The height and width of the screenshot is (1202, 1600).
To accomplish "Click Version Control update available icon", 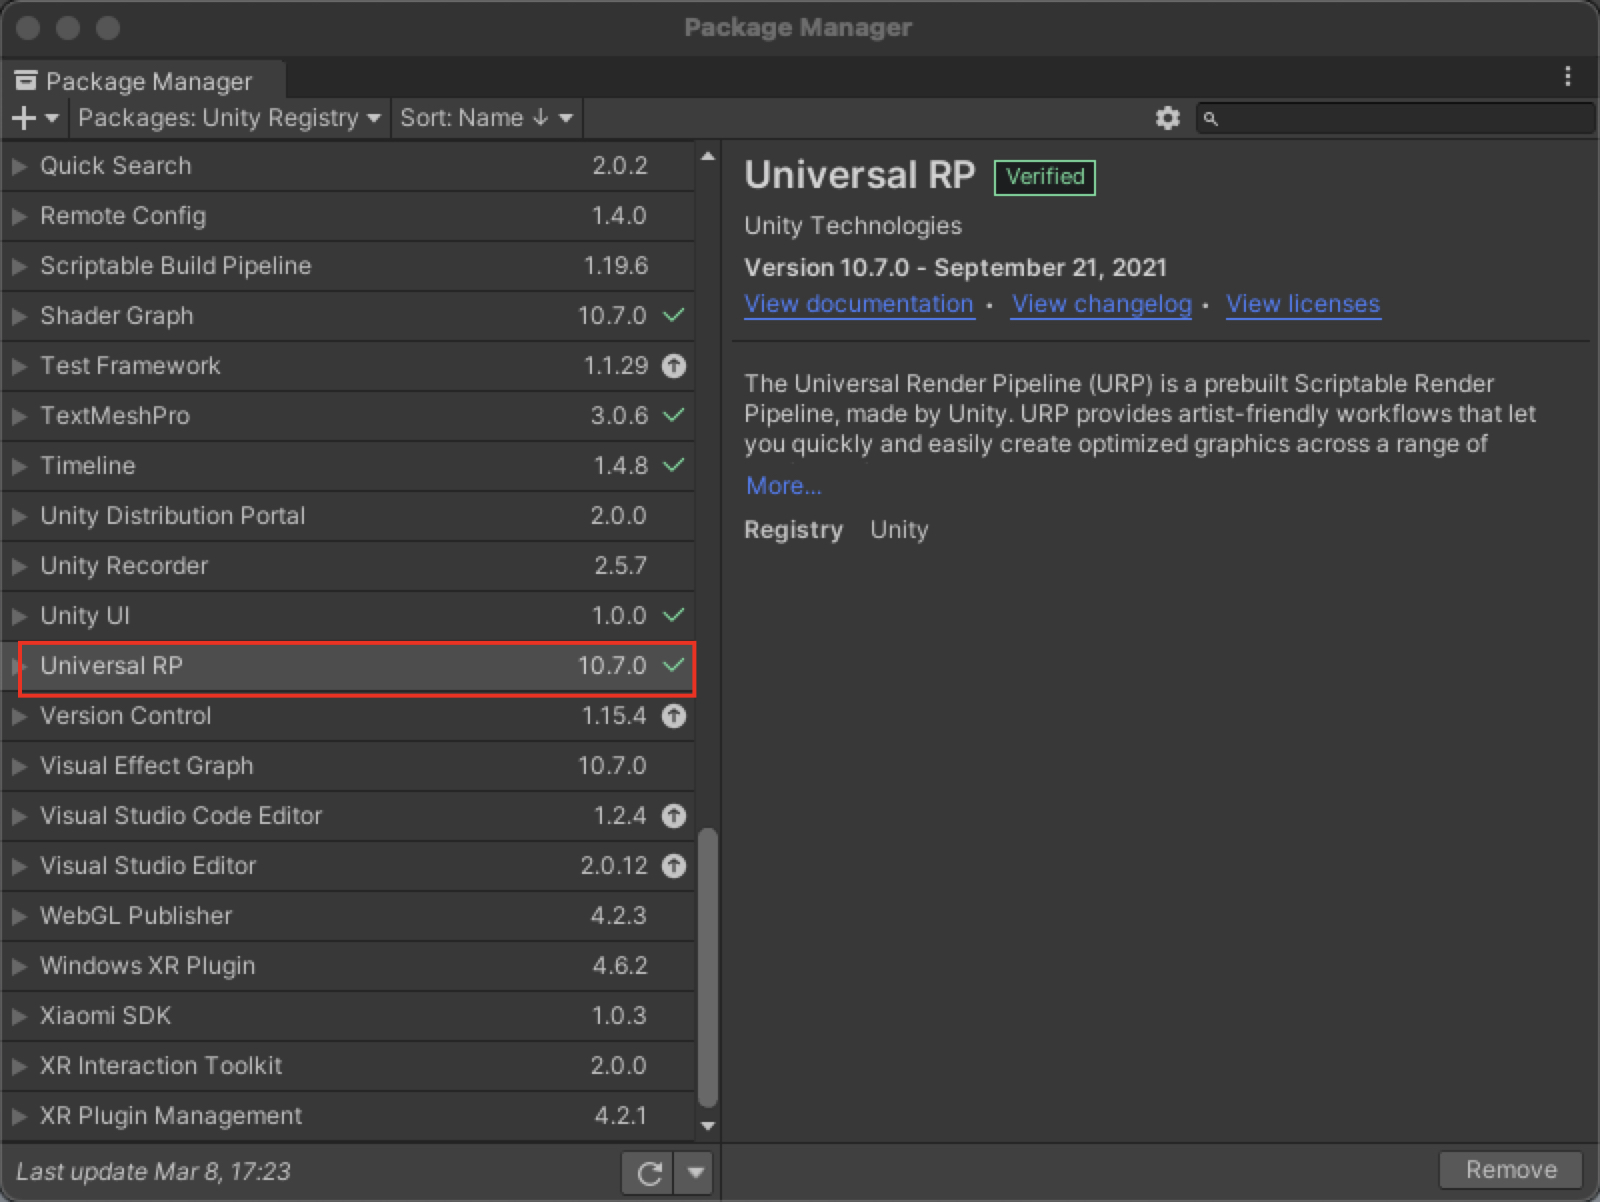I will (674, 716).
